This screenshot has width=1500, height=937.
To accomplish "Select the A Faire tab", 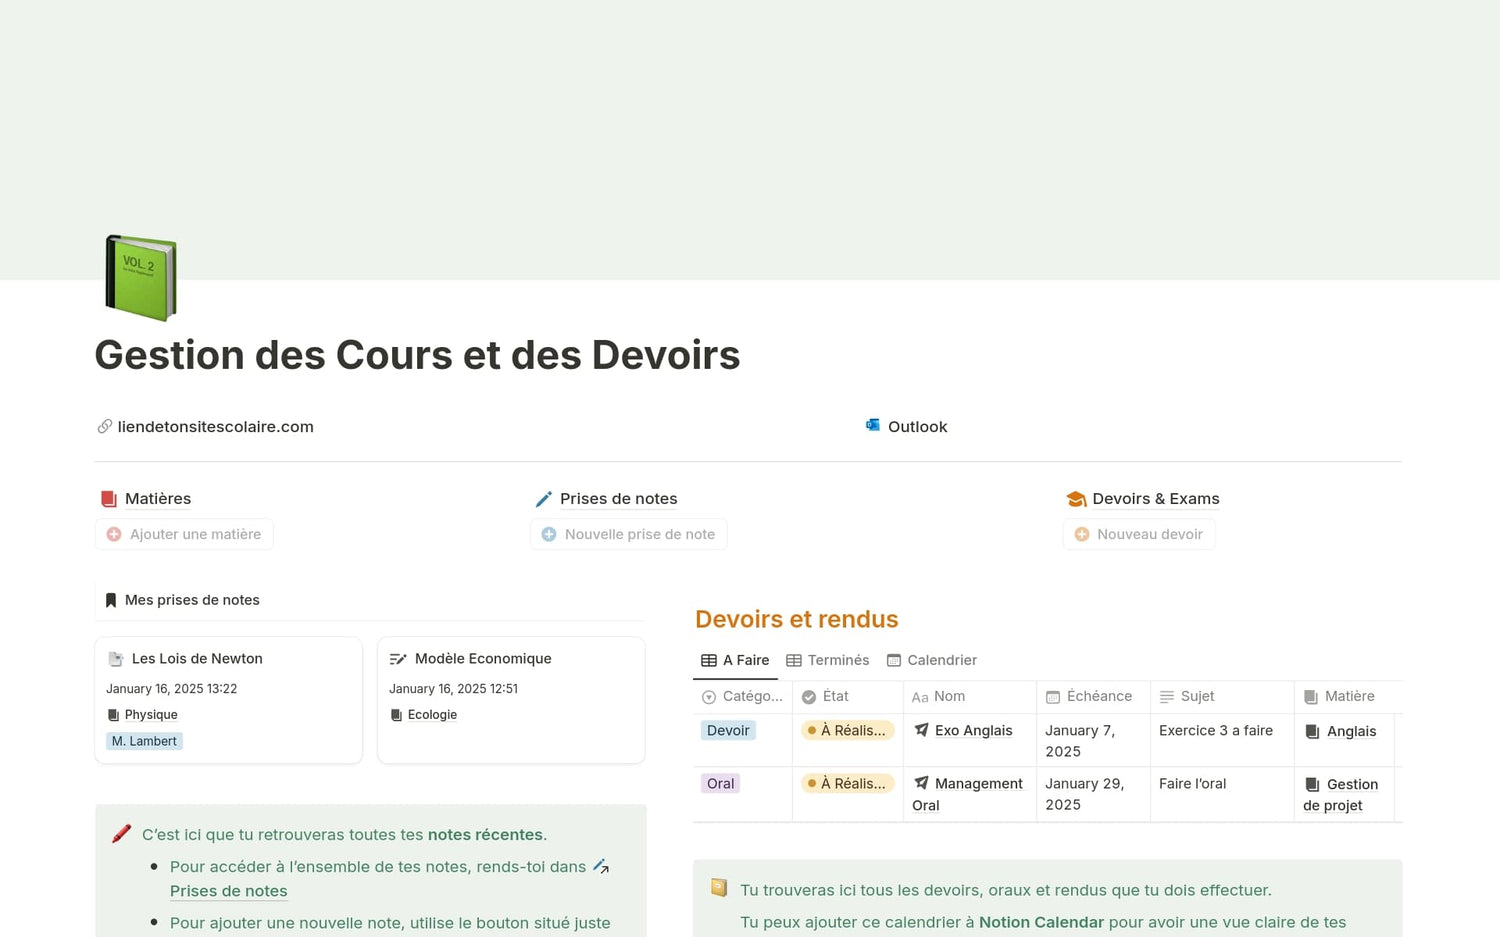I will (x=735, y=660).
